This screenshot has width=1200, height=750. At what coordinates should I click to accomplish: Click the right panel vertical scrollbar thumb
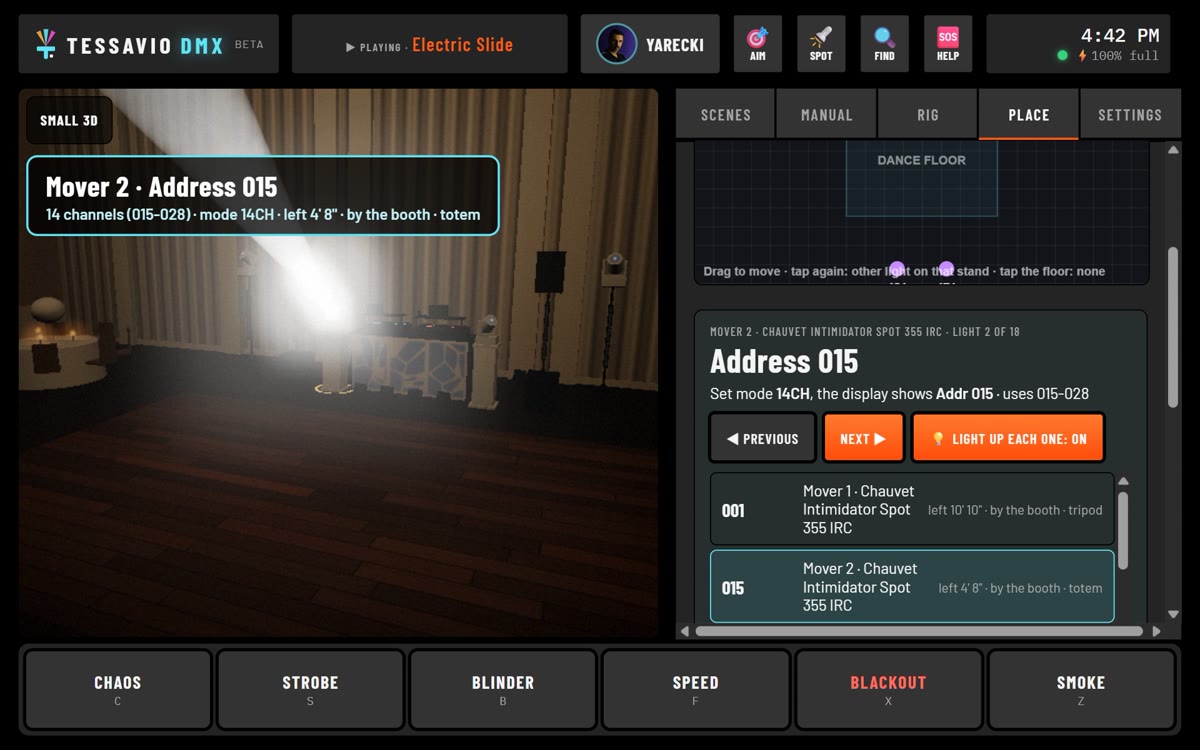click(1173, 327)
